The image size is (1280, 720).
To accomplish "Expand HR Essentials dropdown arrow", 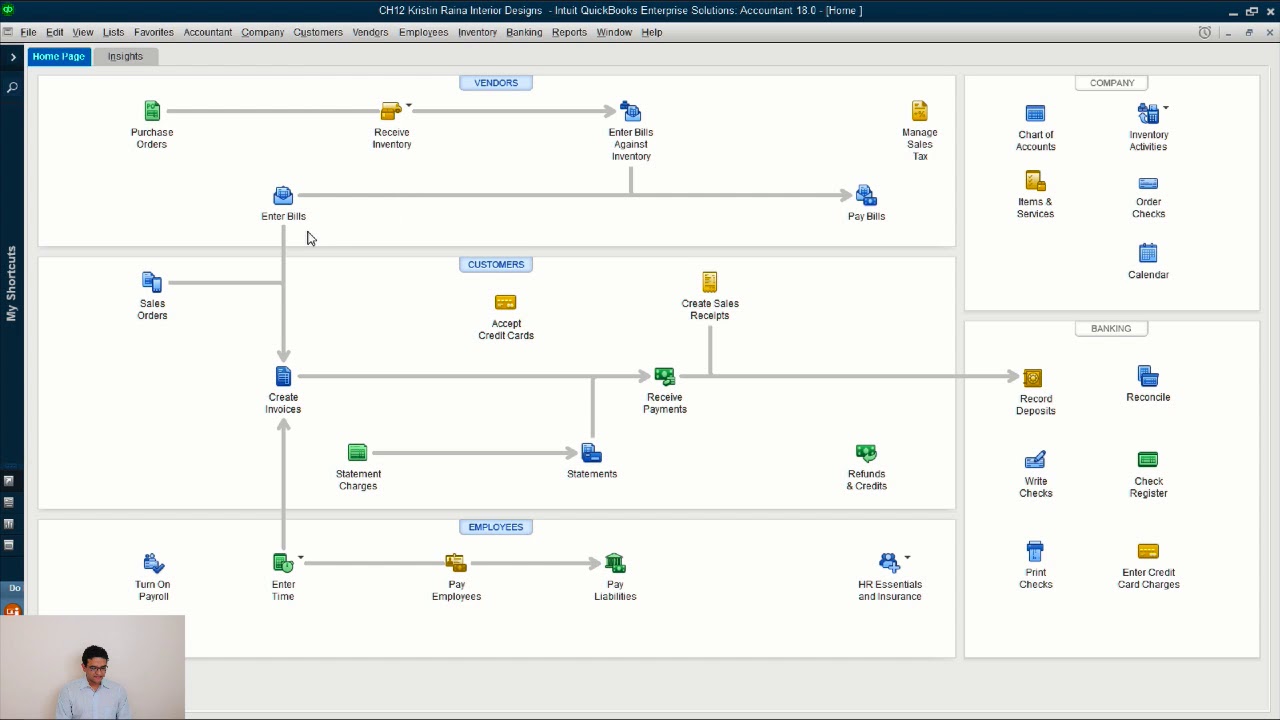I will click(x=907, y=558).
